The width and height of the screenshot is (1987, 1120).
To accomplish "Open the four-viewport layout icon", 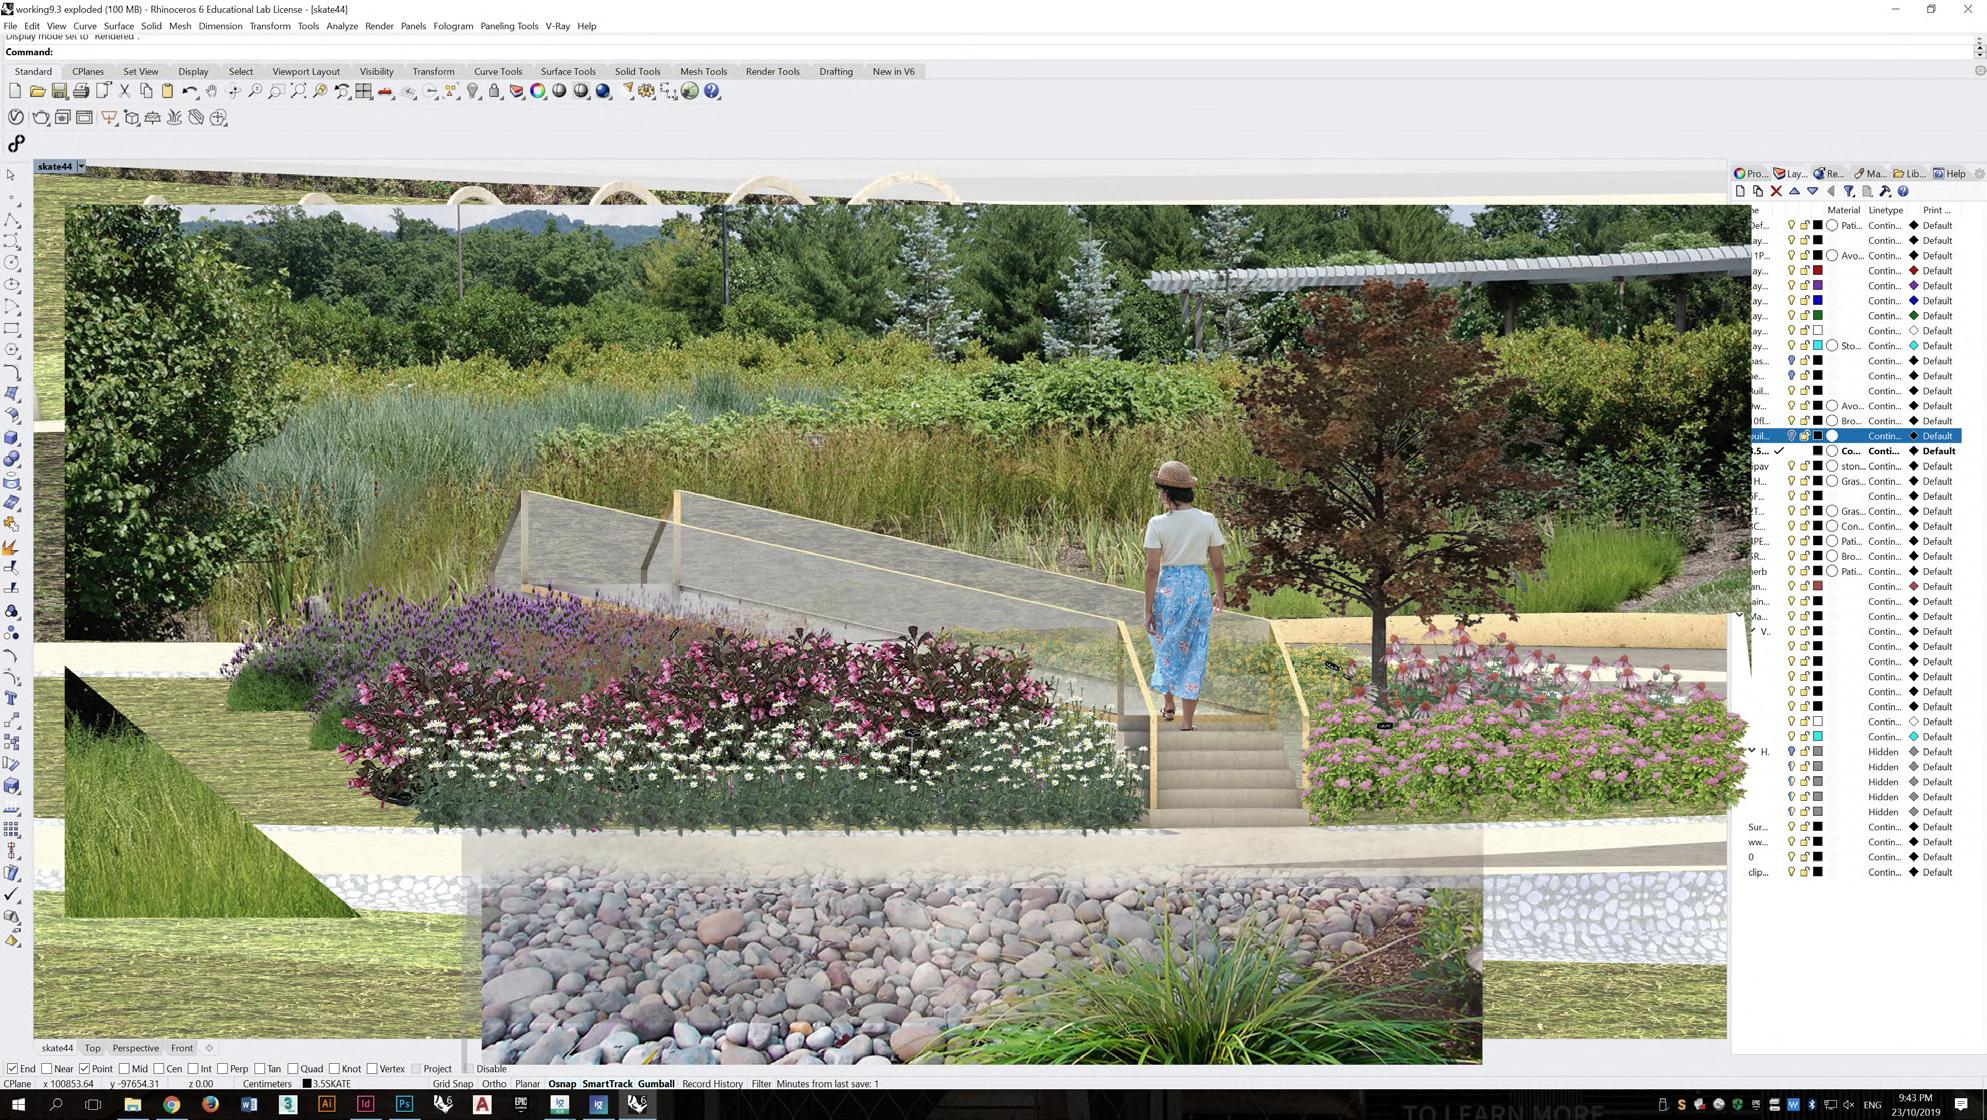I will coord(364,91).
